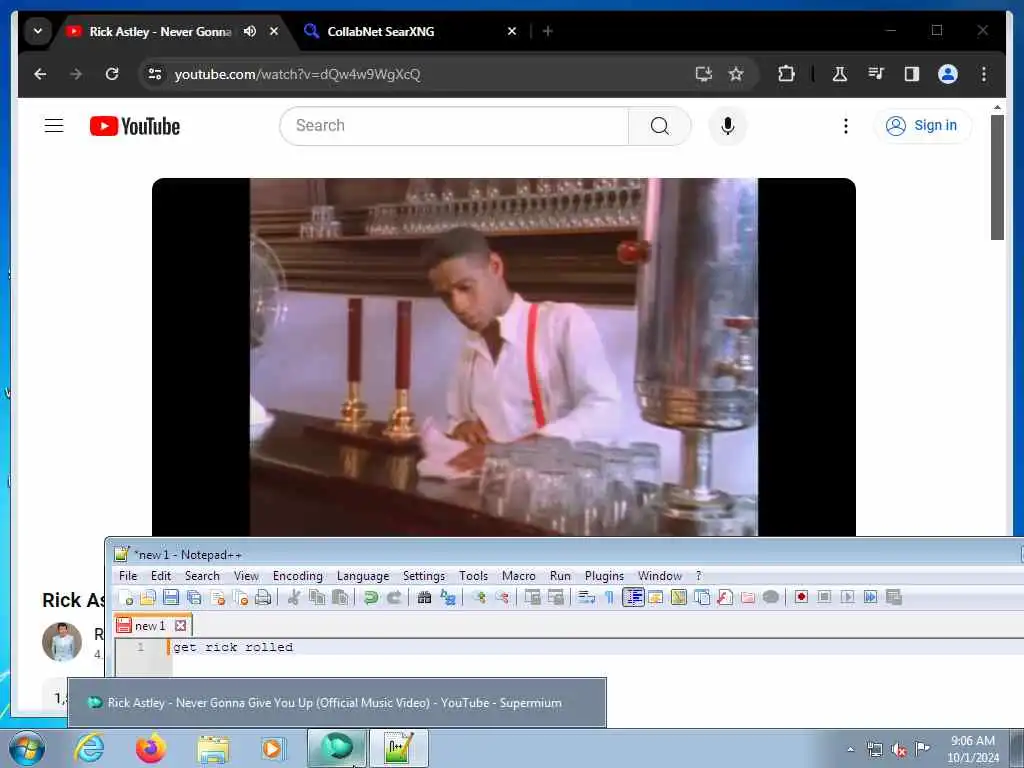
Task: Click the Replace icon in Notepad++ toolbar
Action: [448, 598]
